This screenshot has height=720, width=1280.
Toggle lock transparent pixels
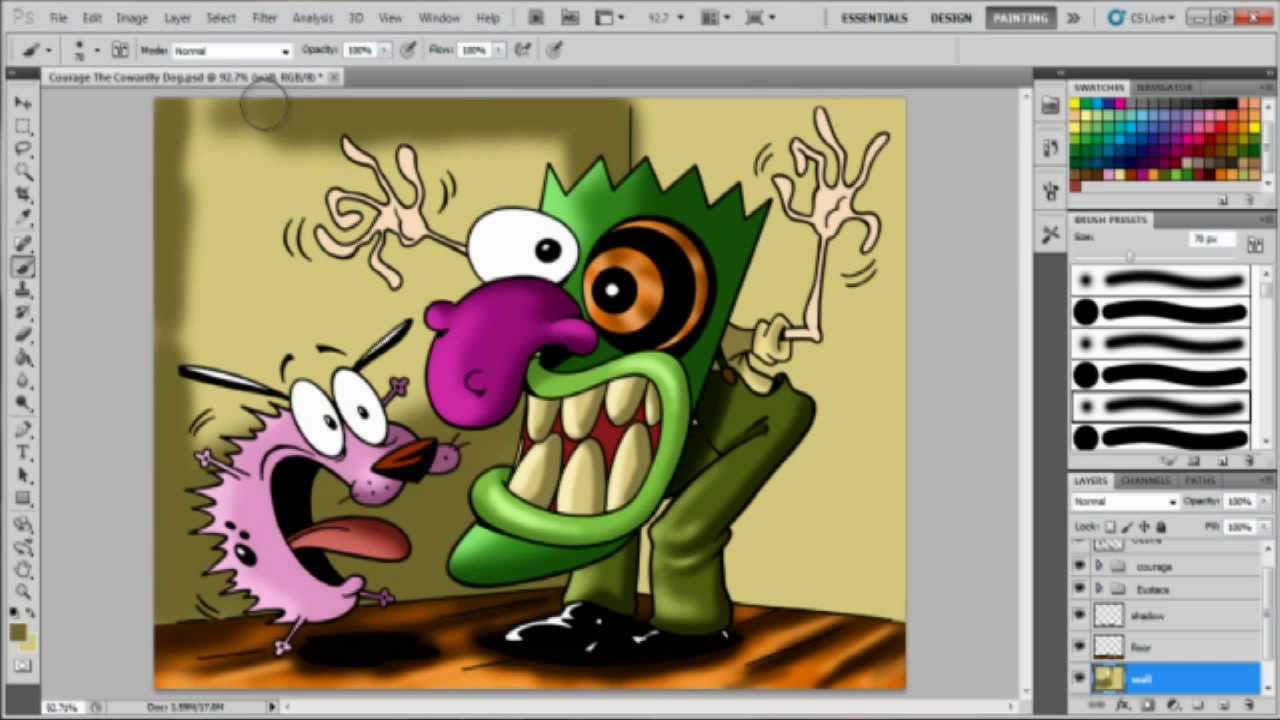click(1112, 526)
